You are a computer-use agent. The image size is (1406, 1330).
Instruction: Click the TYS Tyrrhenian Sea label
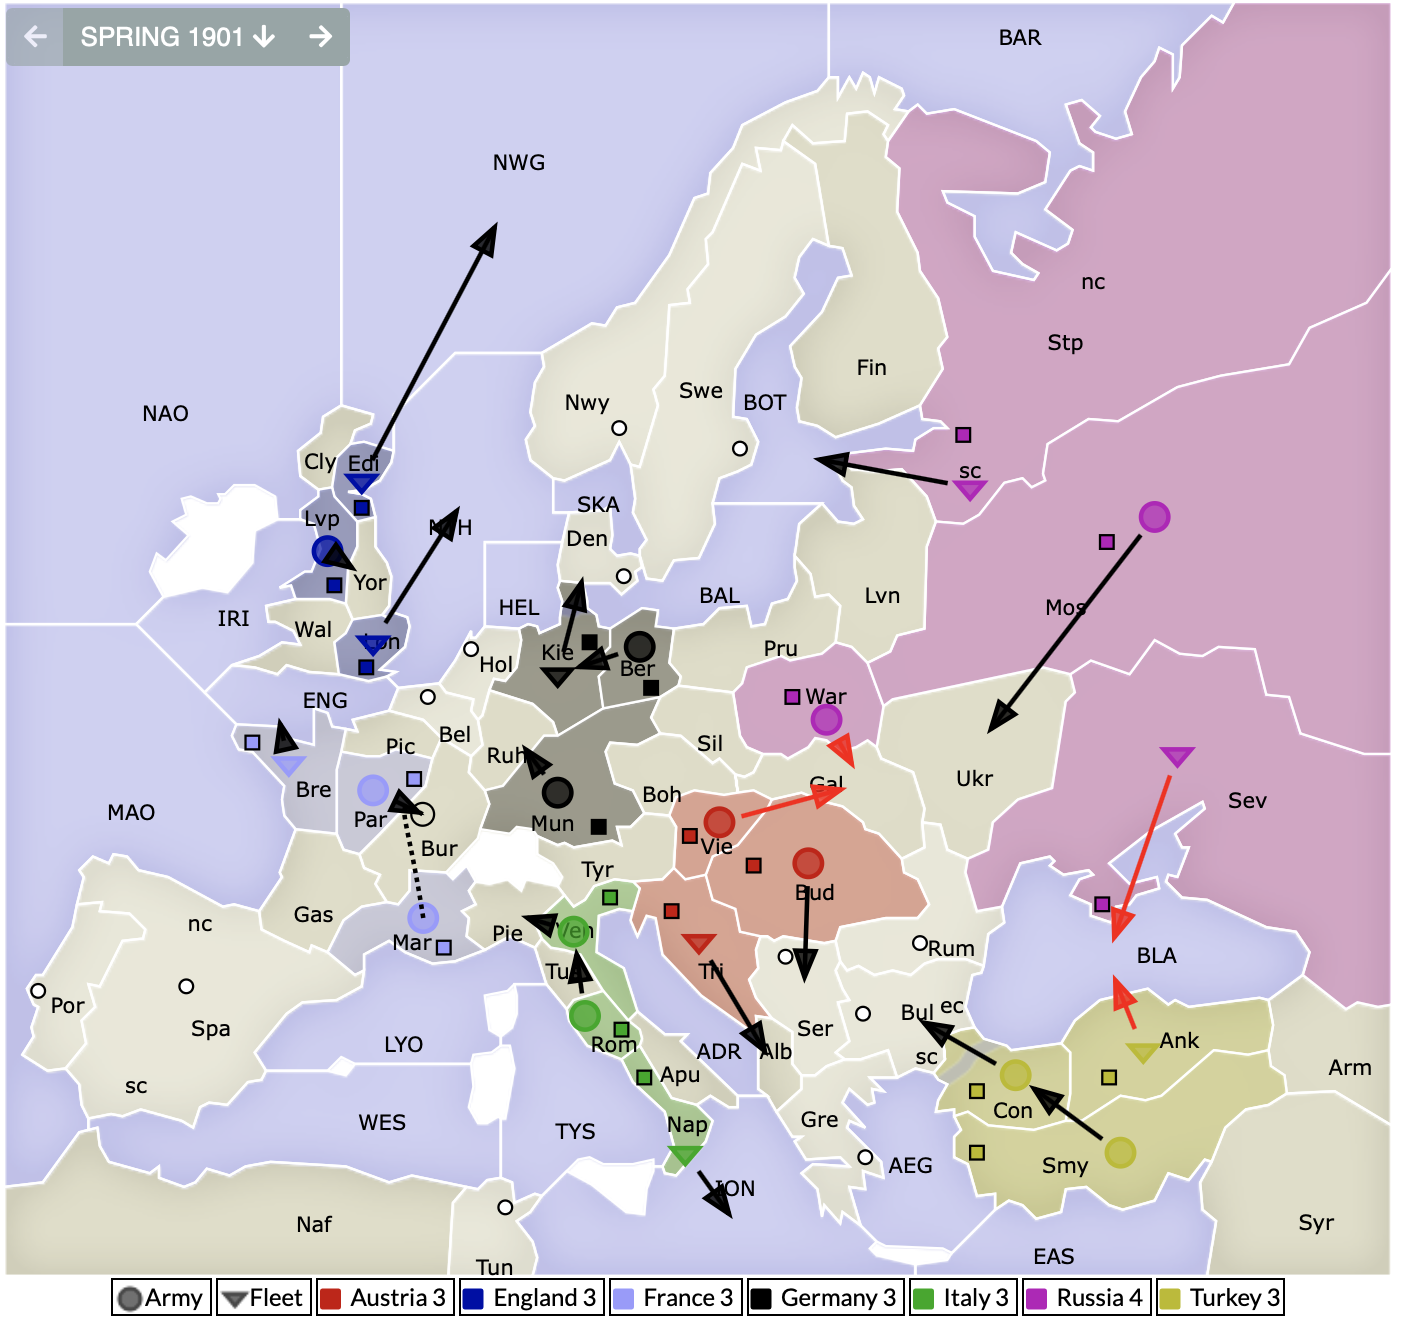click(575, 1131)
